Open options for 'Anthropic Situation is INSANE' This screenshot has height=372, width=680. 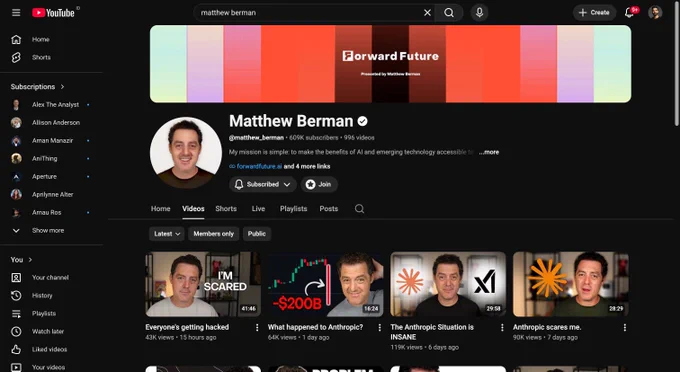pos(502,327)
